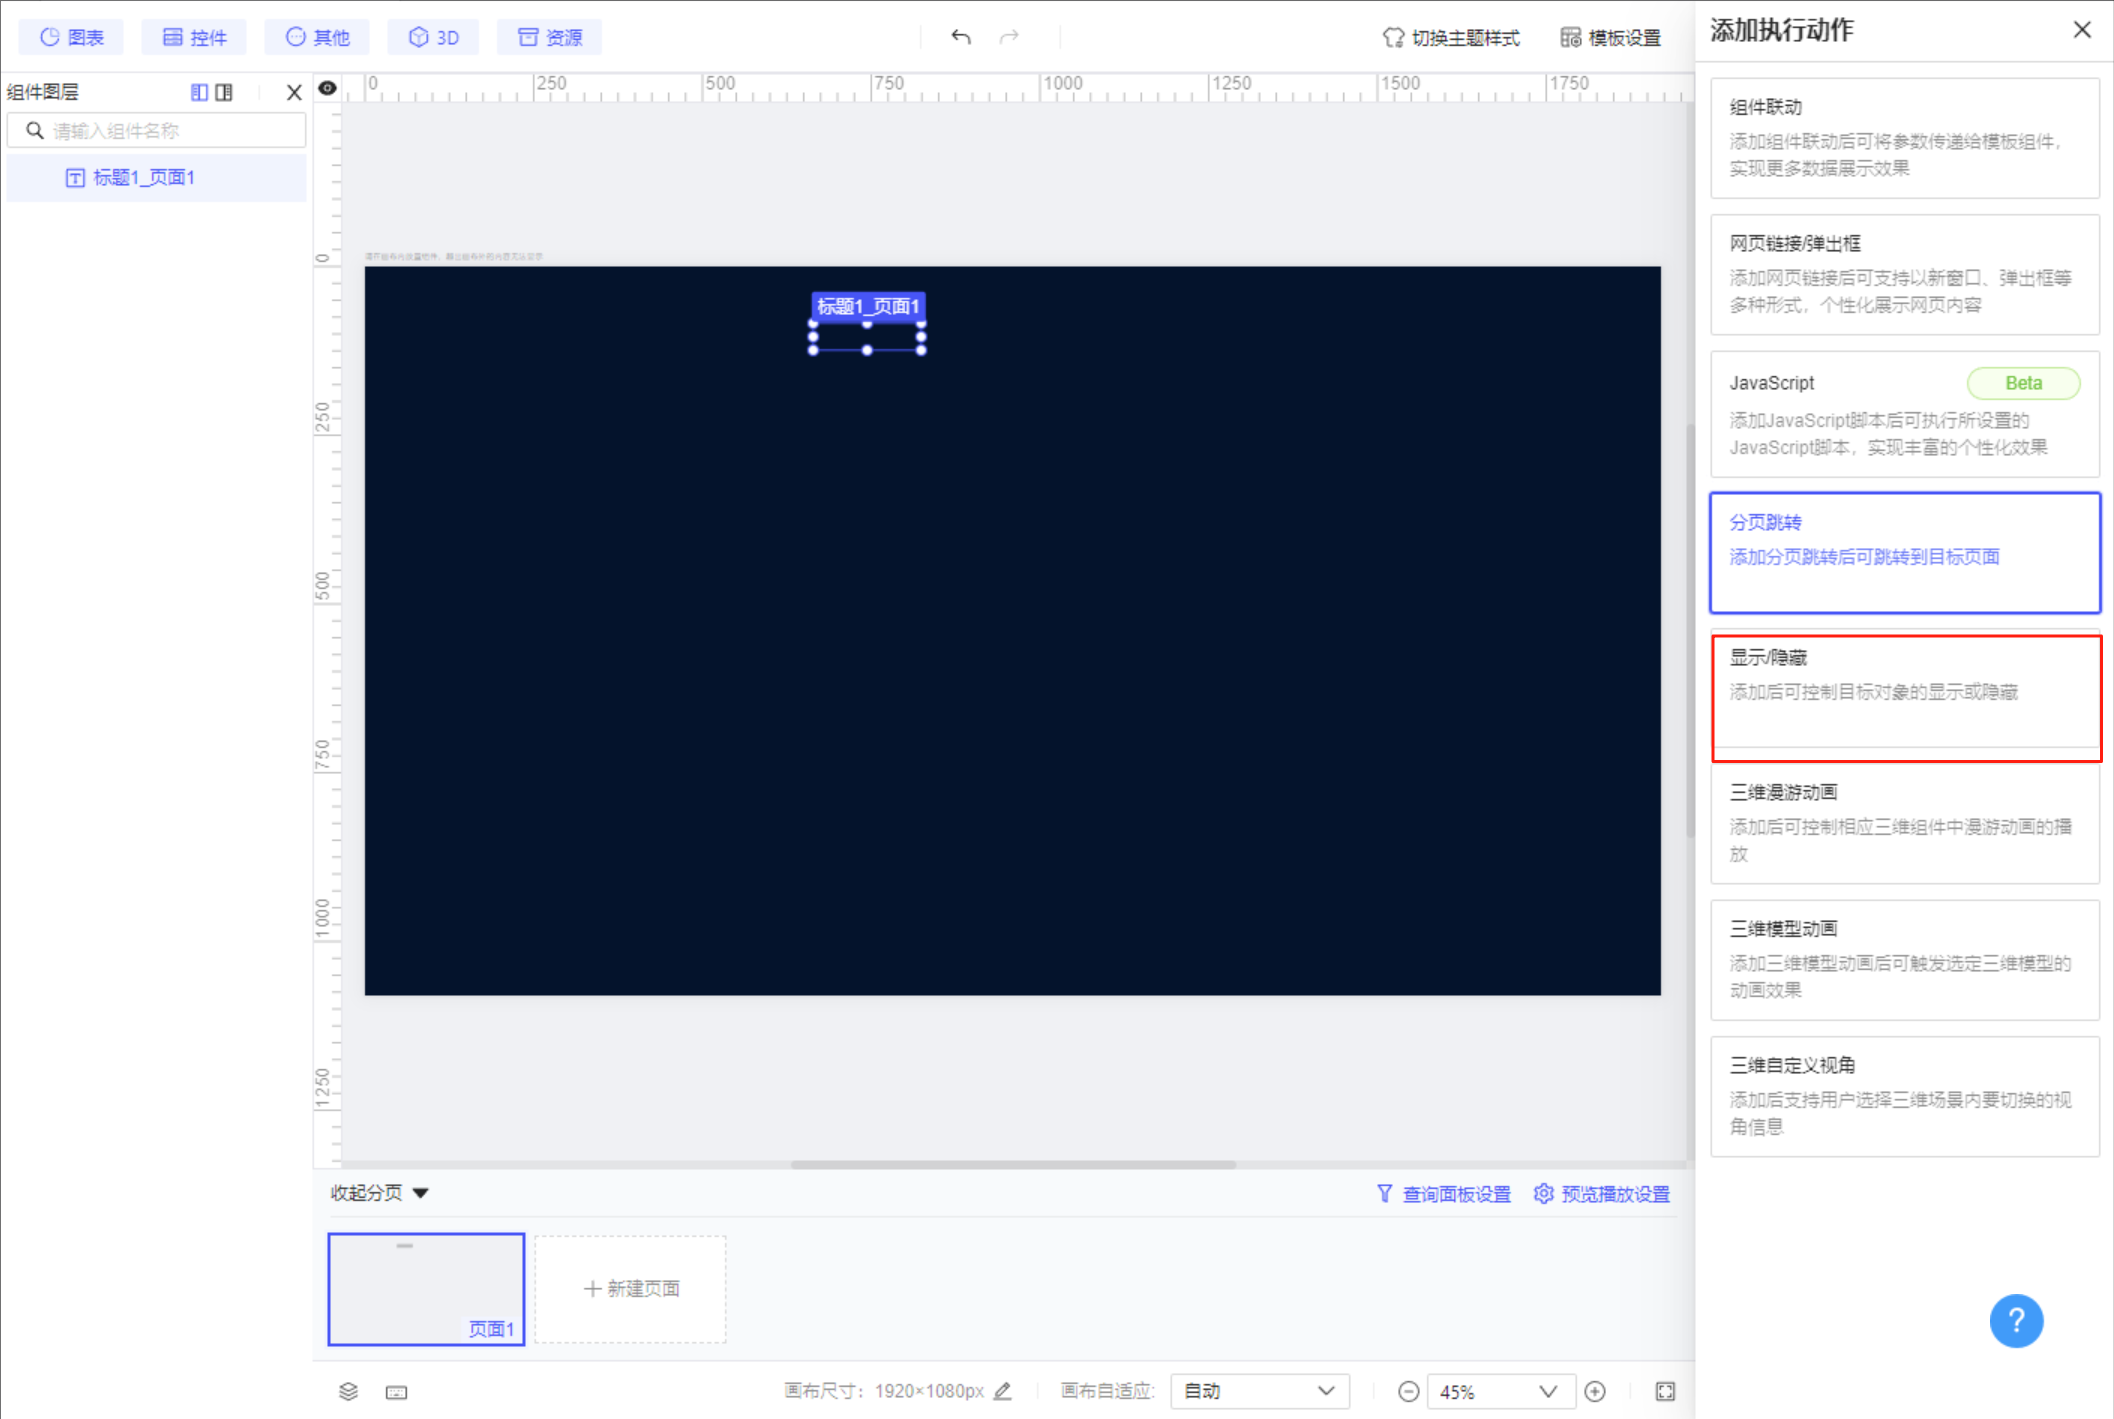Click the keyboard shortcuts icon
This screenshot has height=1419, width=2114.
[397, 1392]
